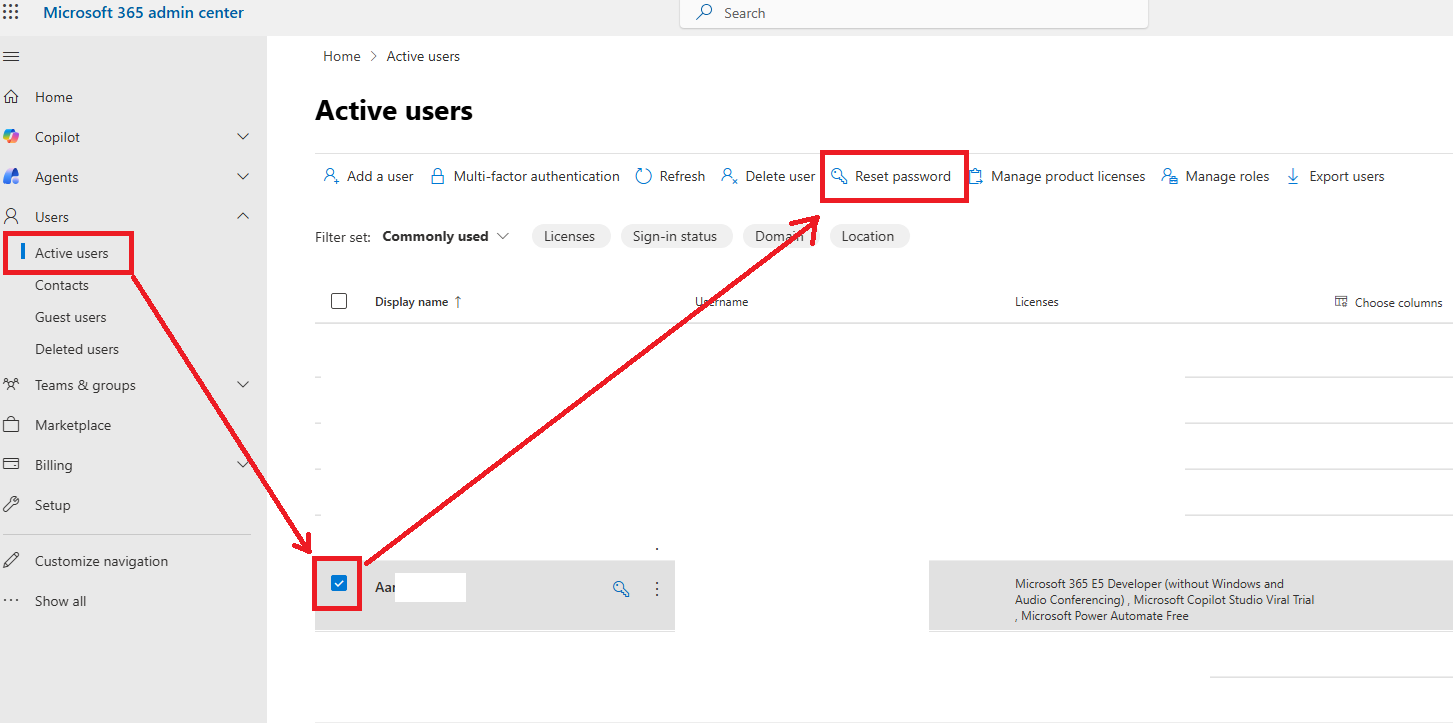Tick the select-all checkbox in table header
Viewport: 1453px width, 723px height.
click(339, 301)
